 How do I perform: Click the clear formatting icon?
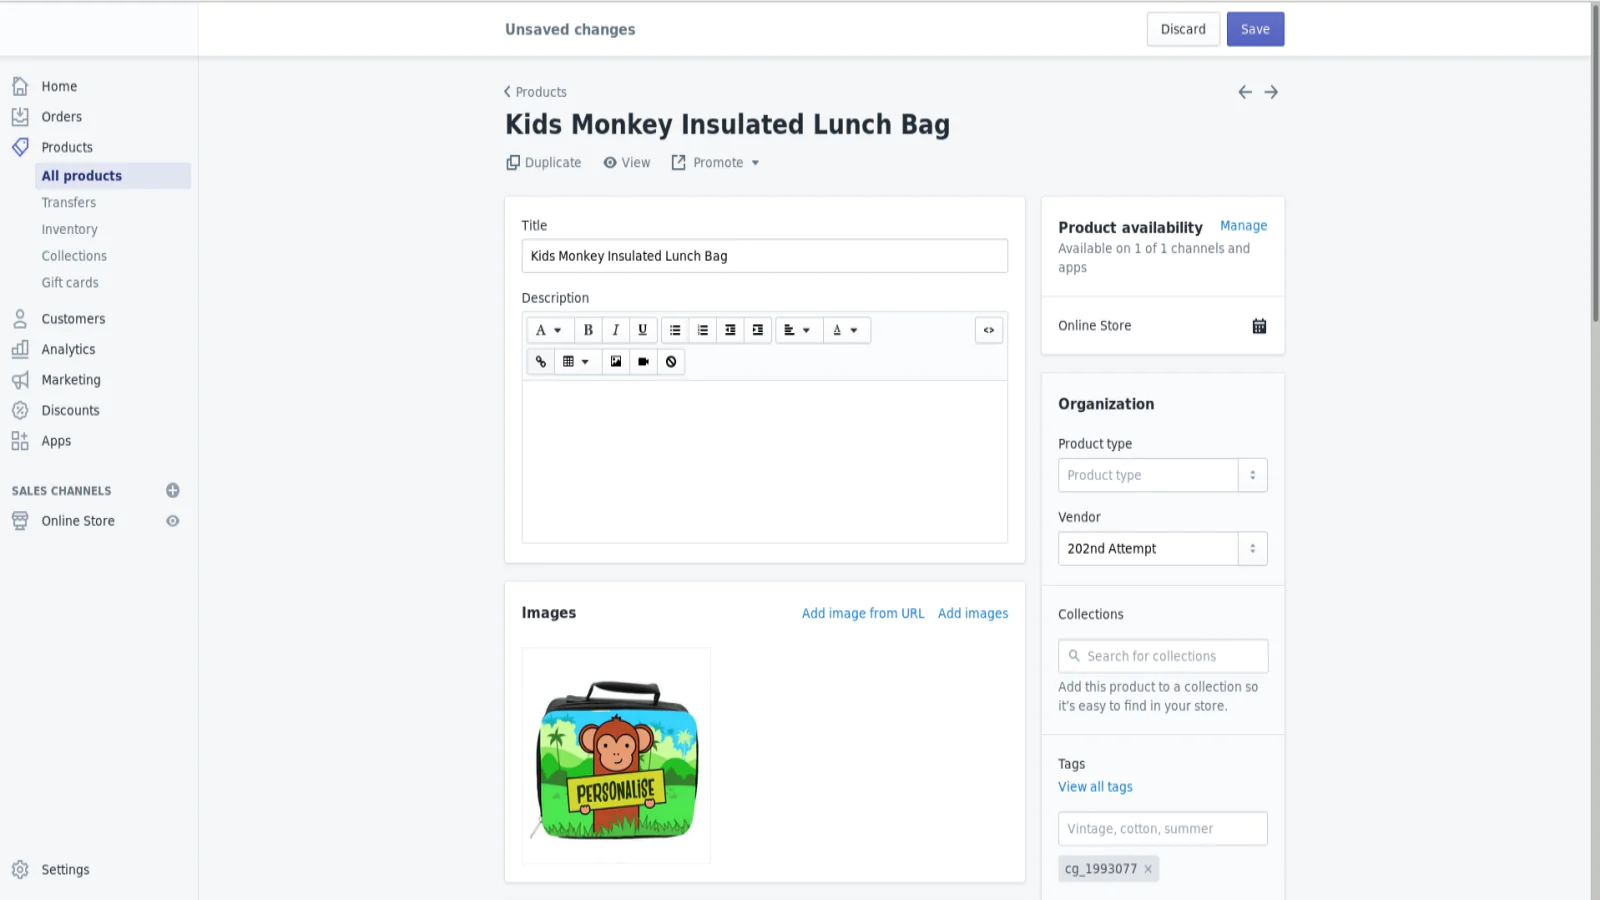[671, 362]
